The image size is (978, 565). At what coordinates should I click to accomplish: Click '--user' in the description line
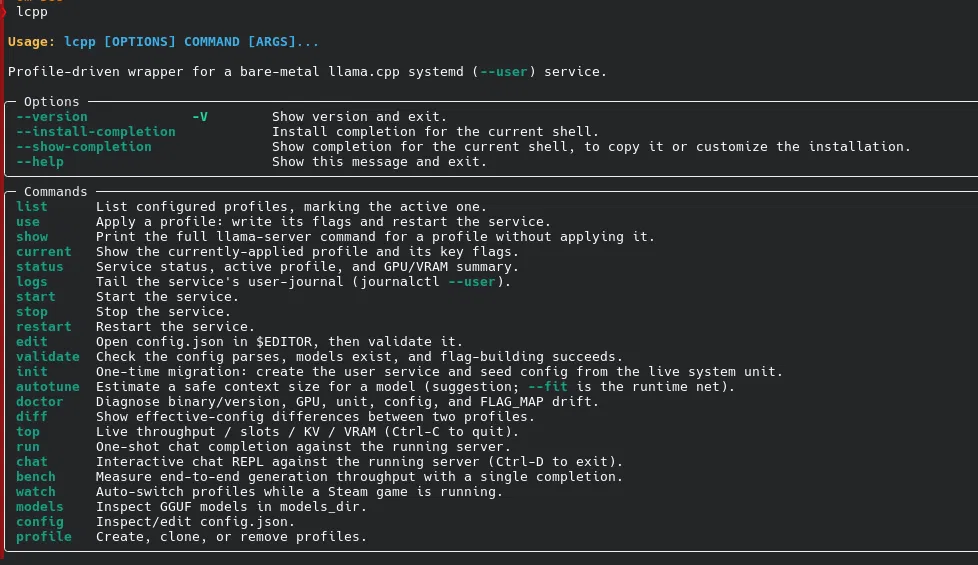[504, 72]
